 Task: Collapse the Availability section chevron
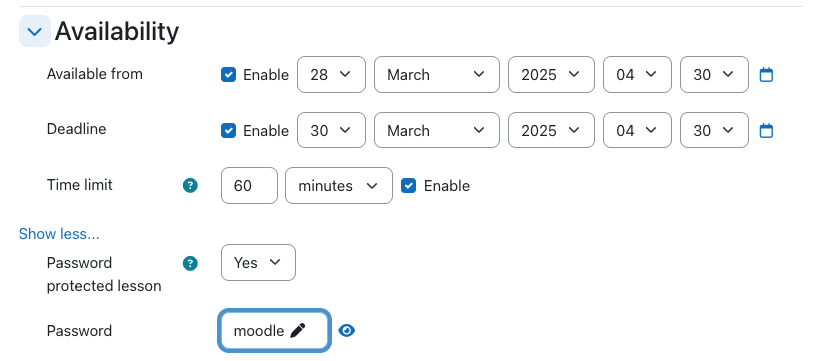[35, 31]
